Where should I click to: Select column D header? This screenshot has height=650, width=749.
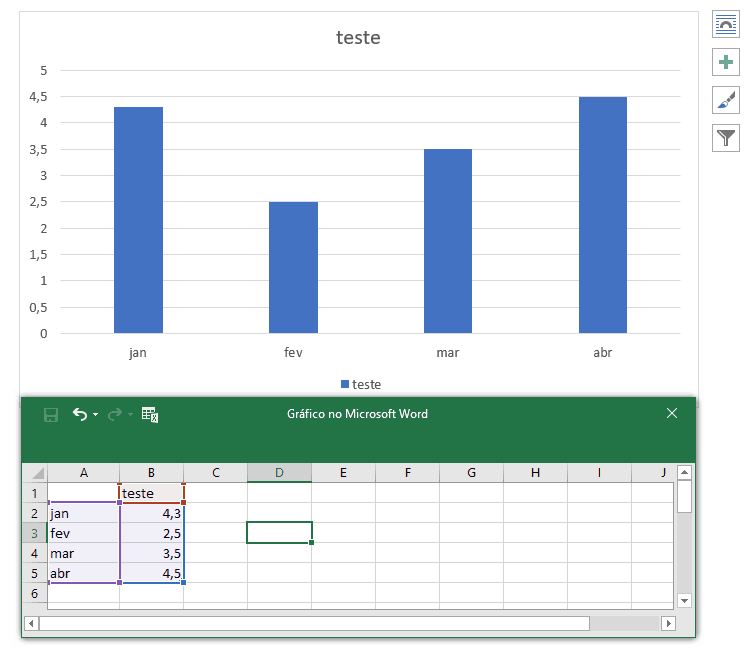click(279, 473)
